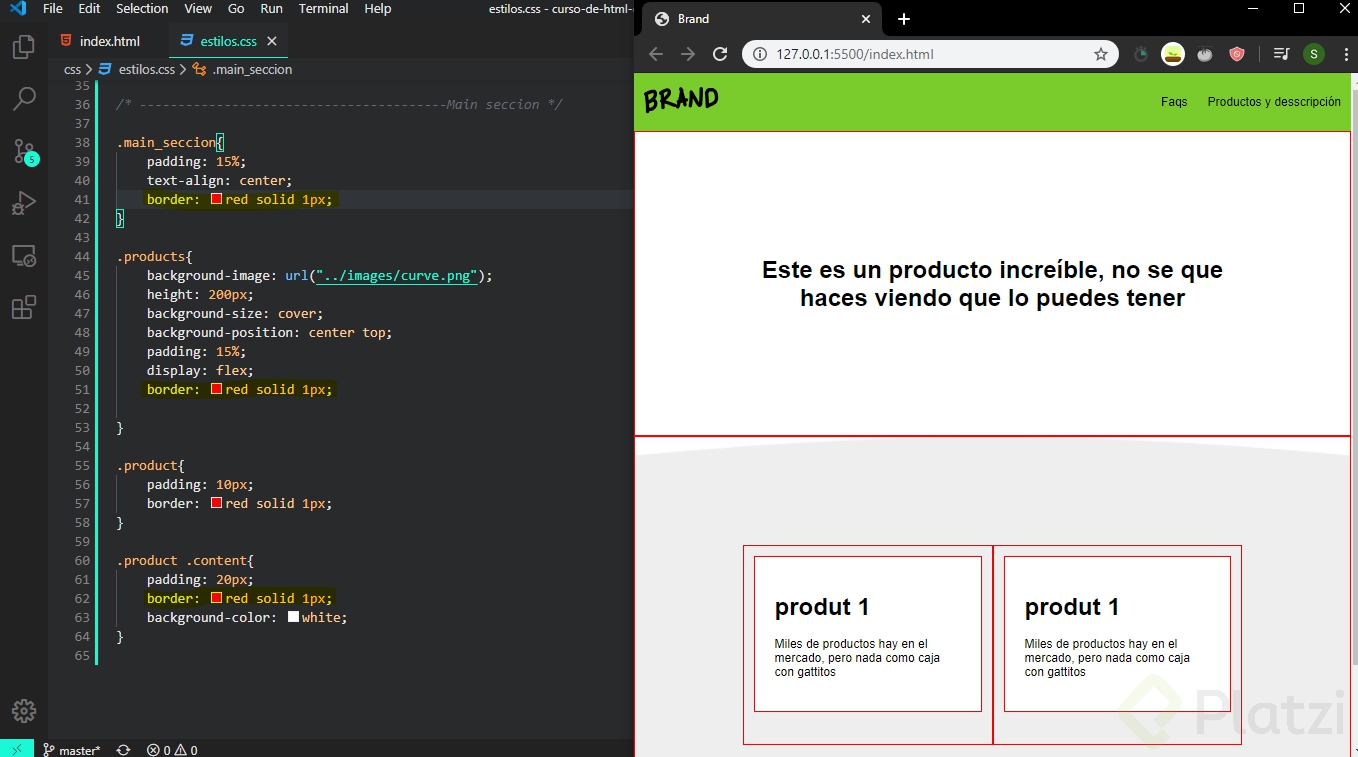Open the Run menu
The image size is (1358, 757).
click(271, 8)
